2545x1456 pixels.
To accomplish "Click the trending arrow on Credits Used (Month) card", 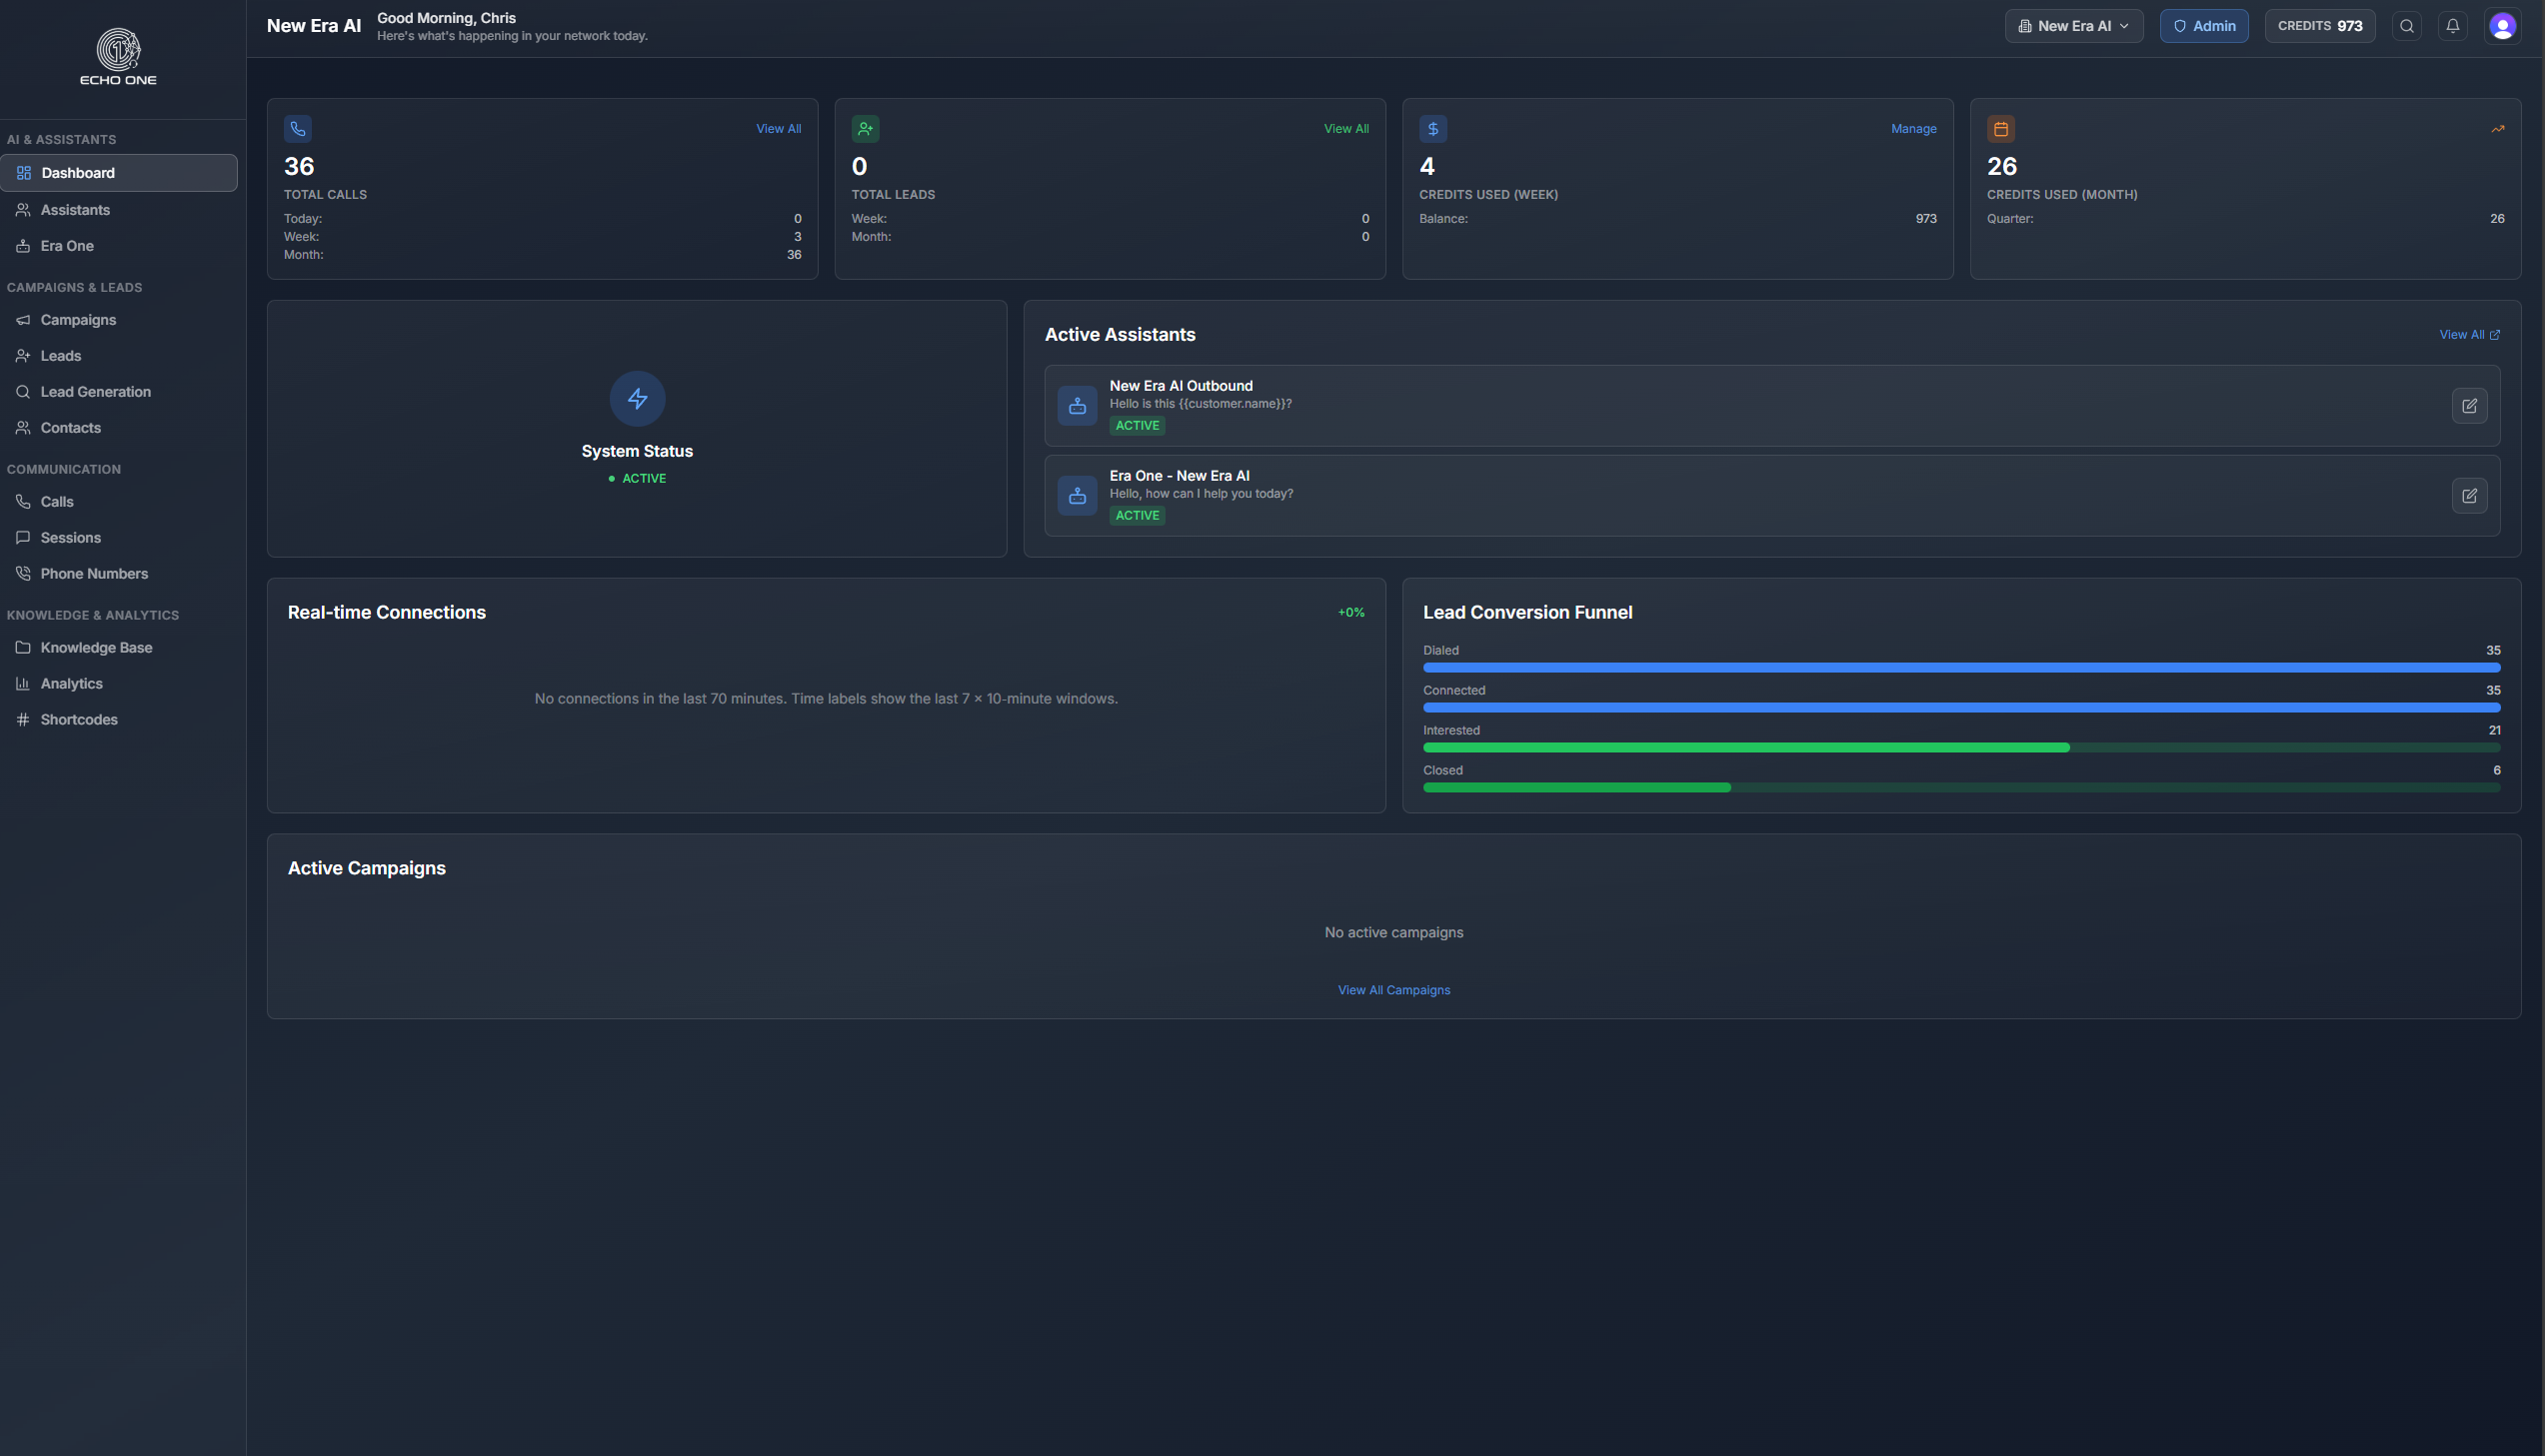I will click(2497, 129).
